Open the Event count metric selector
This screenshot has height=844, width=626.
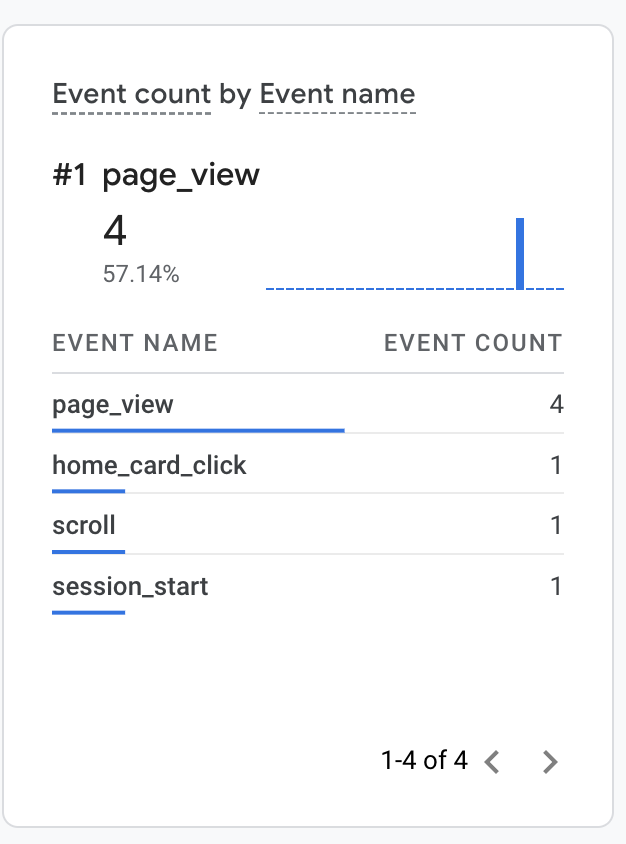click(131, 95)
